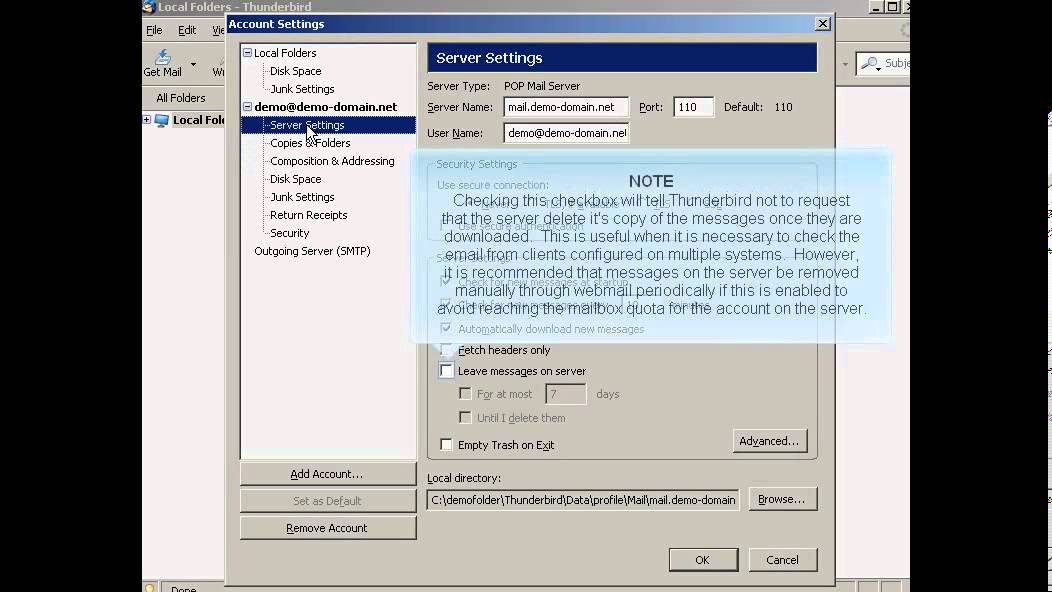1052x592 pixels.
Task: Click the search magnifier icon in main window
Action: tap(870, 64)
